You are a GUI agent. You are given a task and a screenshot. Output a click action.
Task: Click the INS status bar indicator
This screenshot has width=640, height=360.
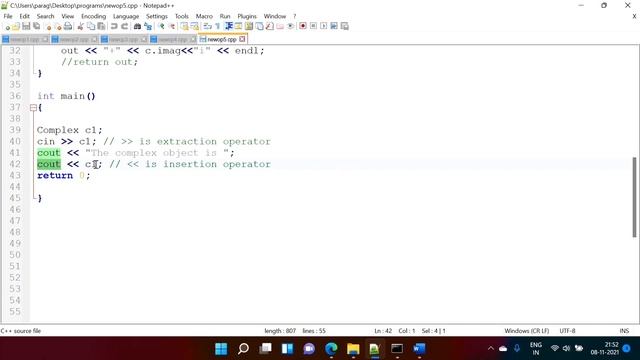pyautogui.click(x=624, y=331)
